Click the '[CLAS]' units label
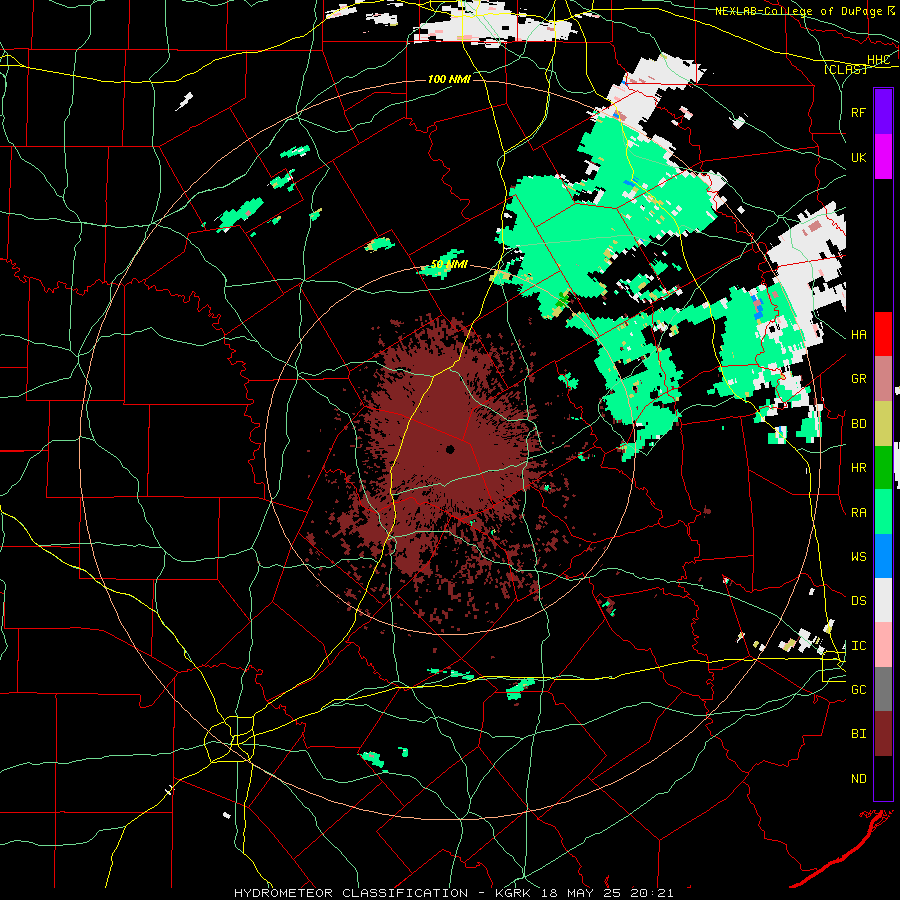Viewport: 900px width, 900px height. coord(845,69)
